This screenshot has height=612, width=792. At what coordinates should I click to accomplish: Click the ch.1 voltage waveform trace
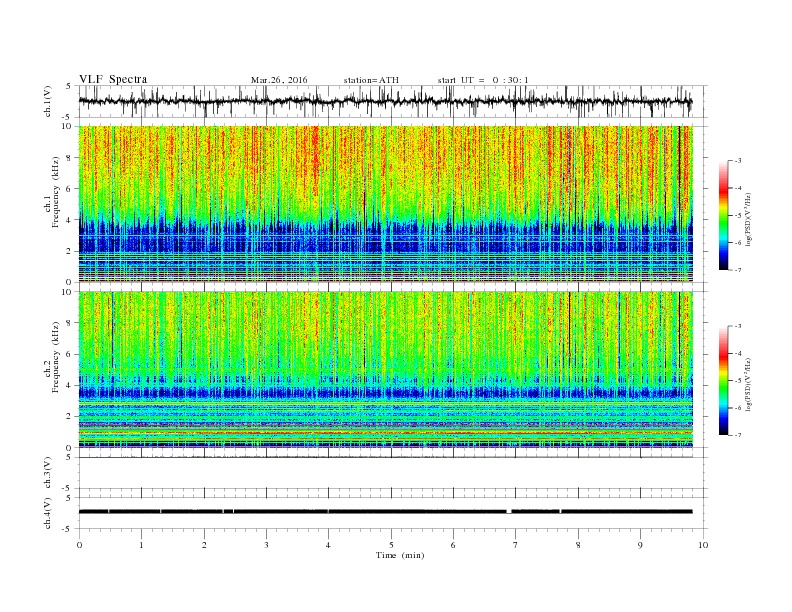[x=385, y=101]
